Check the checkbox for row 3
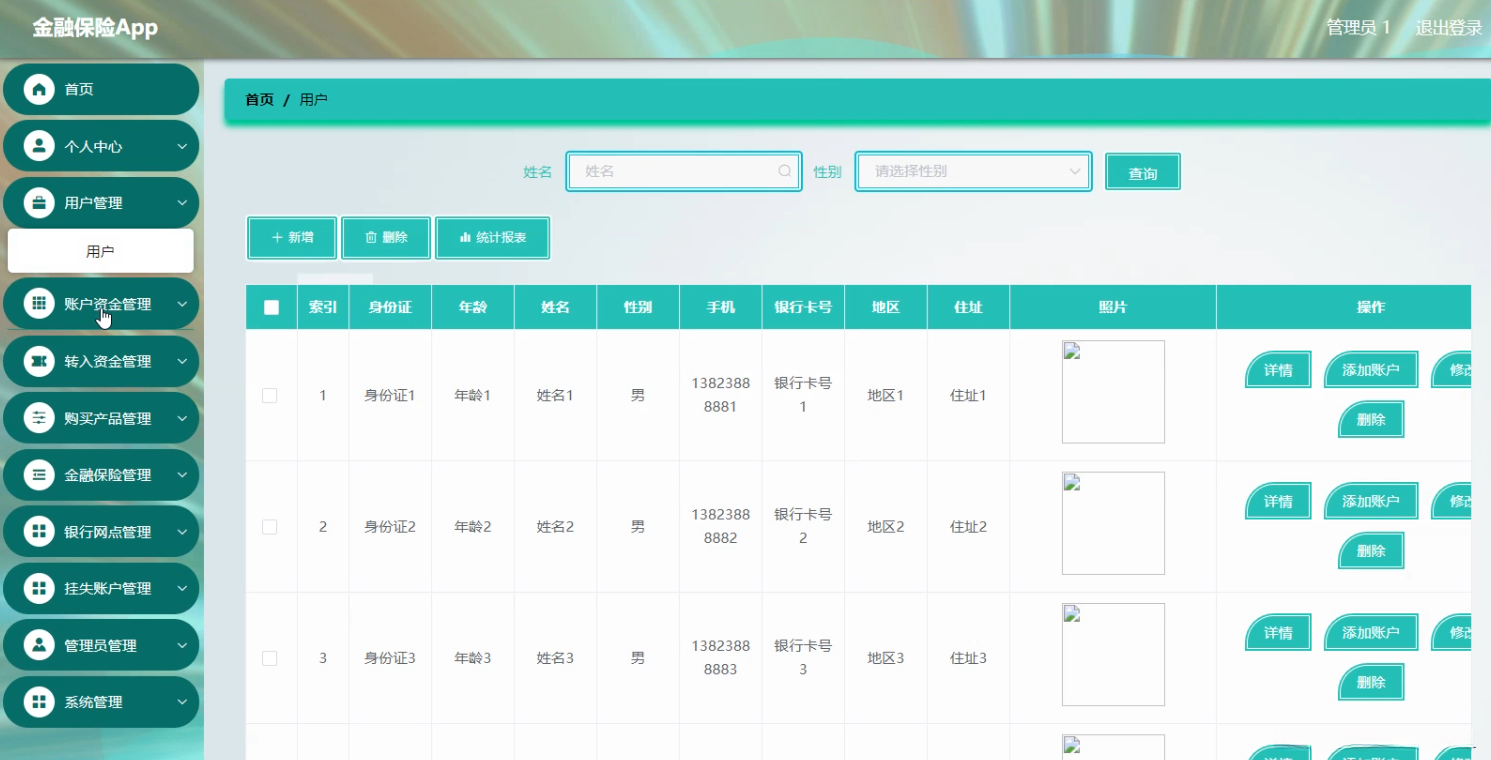 pos(269,658)
